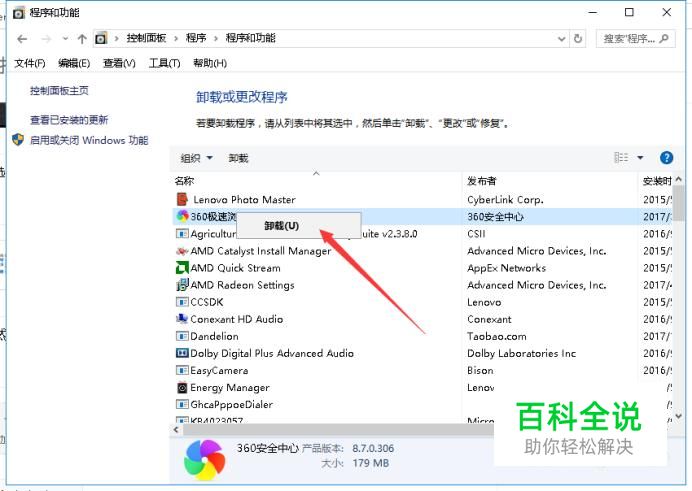Open recent locations dropdown arrow

tap(65, 39)
